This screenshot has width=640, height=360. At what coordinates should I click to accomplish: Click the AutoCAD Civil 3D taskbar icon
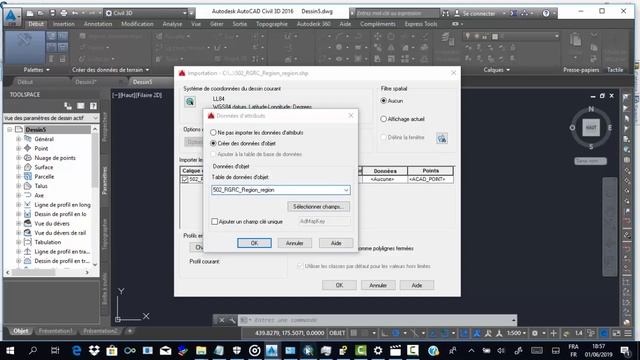tap(272, 351)
